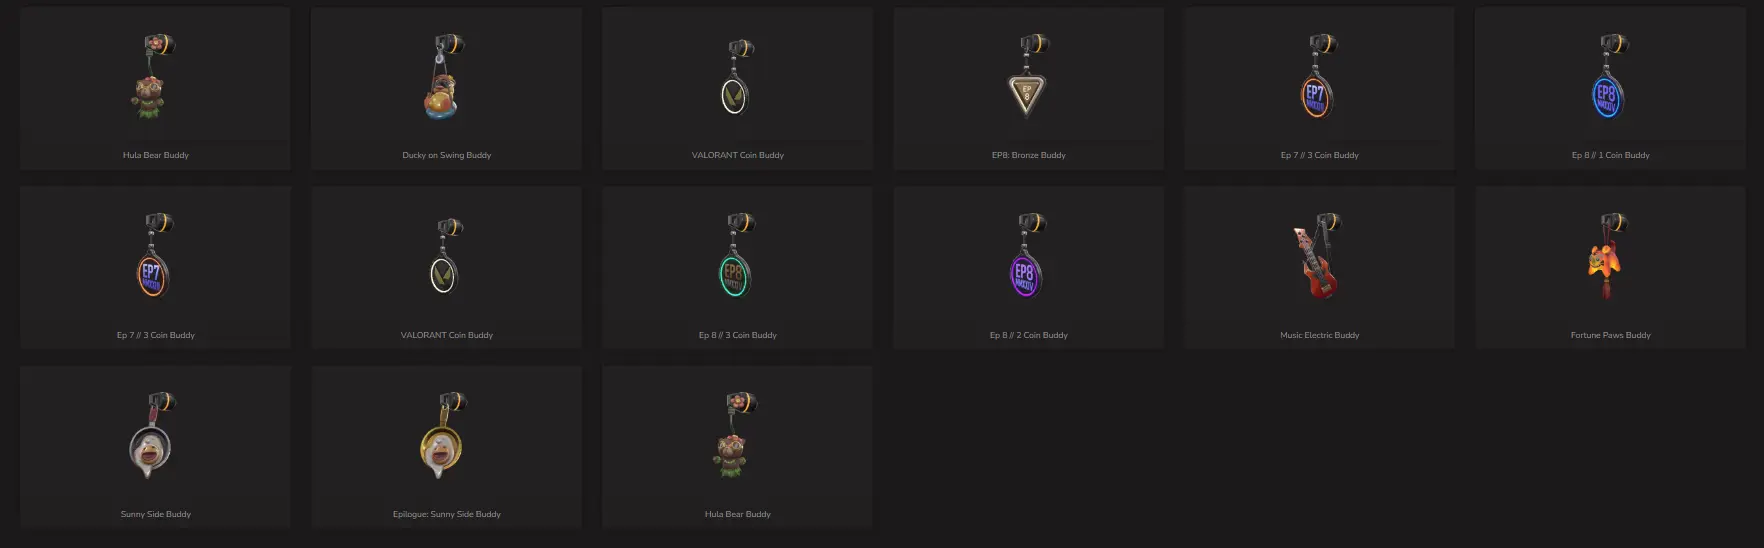
Task: Click the Music Electric Buddy title
Action: (1319, 335)
